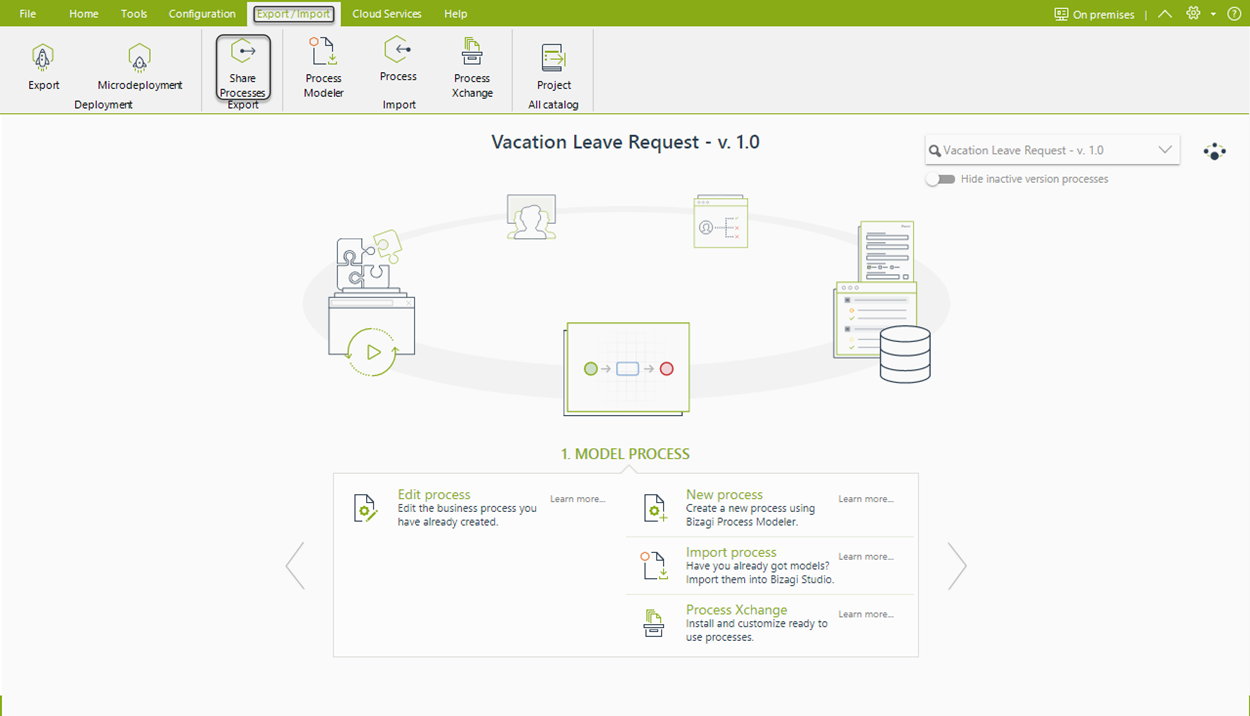Click the process search field magnifier
Image resolution: width=1250 pixels, height=716 pixels.
click(935, 151)
